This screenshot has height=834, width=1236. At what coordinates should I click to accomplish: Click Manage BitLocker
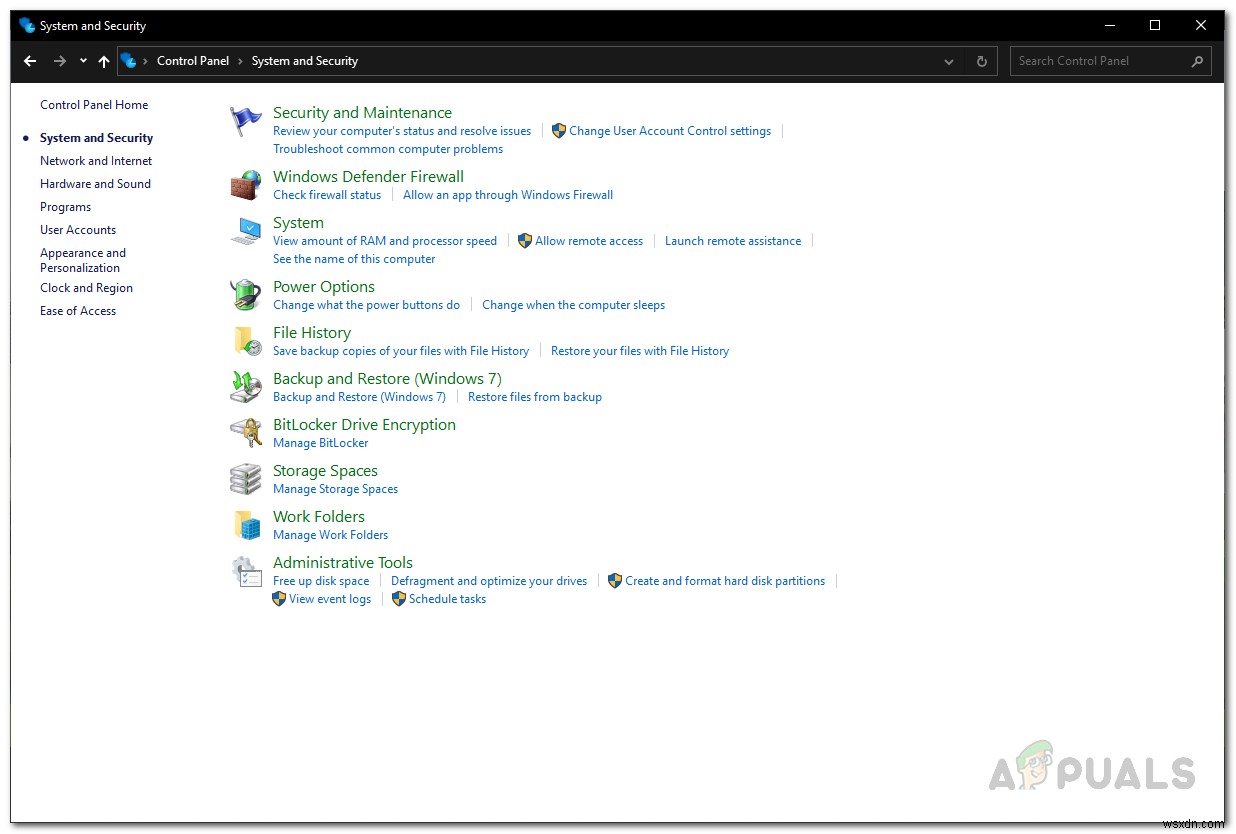321,443
